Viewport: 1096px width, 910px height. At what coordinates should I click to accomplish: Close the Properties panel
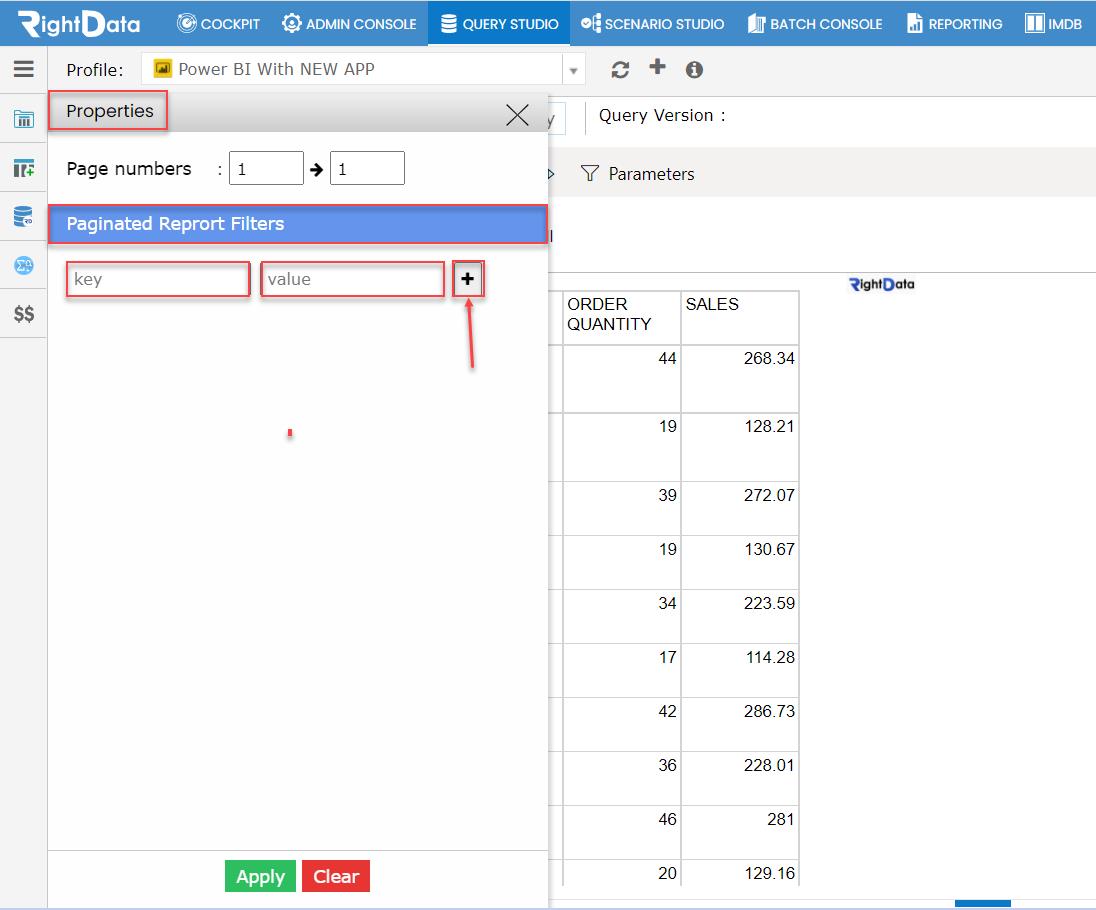pos(517,115)
